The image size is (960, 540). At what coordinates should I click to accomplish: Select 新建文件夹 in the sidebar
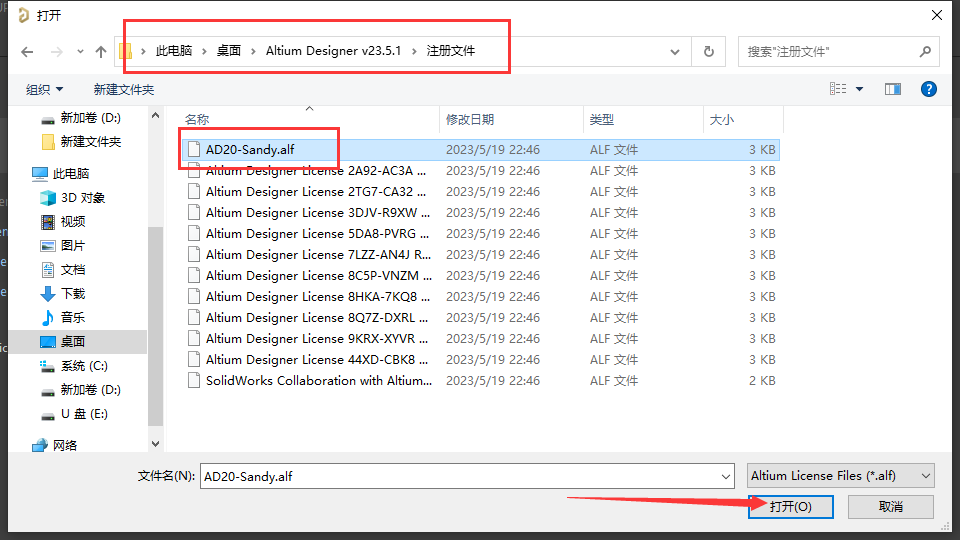click(80, 142)
